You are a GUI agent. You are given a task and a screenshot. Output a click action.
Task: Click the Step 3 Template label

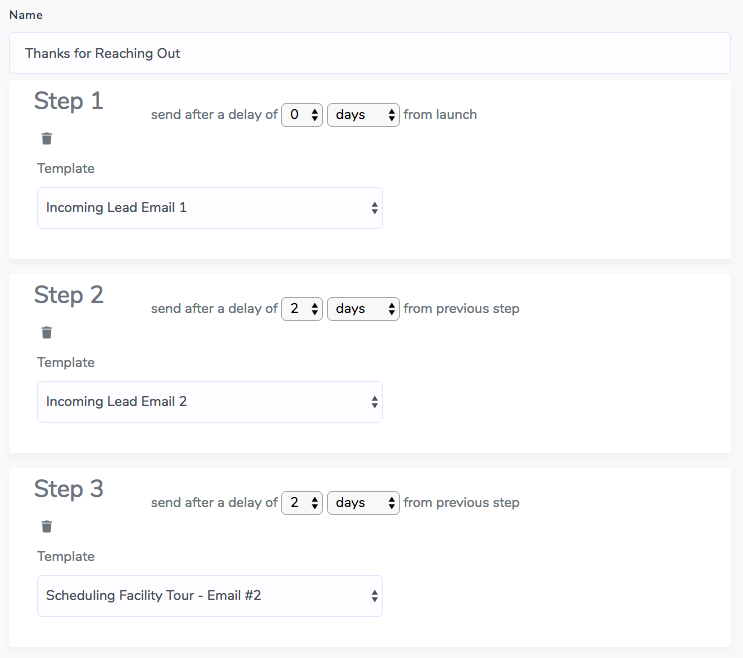point(66,556)
